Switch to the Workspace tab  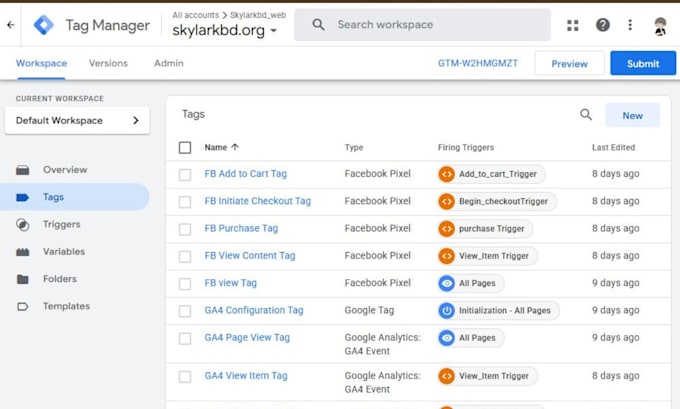pos(42,63)
